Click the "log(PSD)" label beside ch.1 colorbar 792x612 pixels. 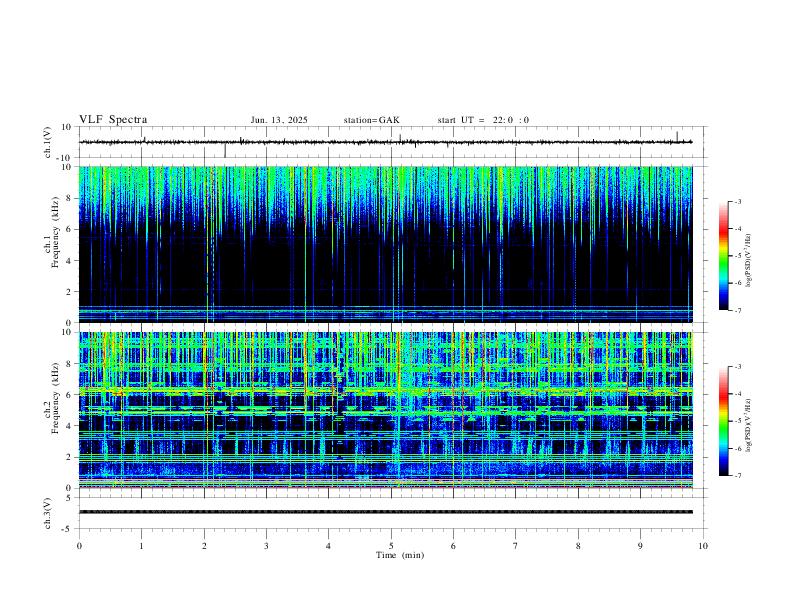749,261
